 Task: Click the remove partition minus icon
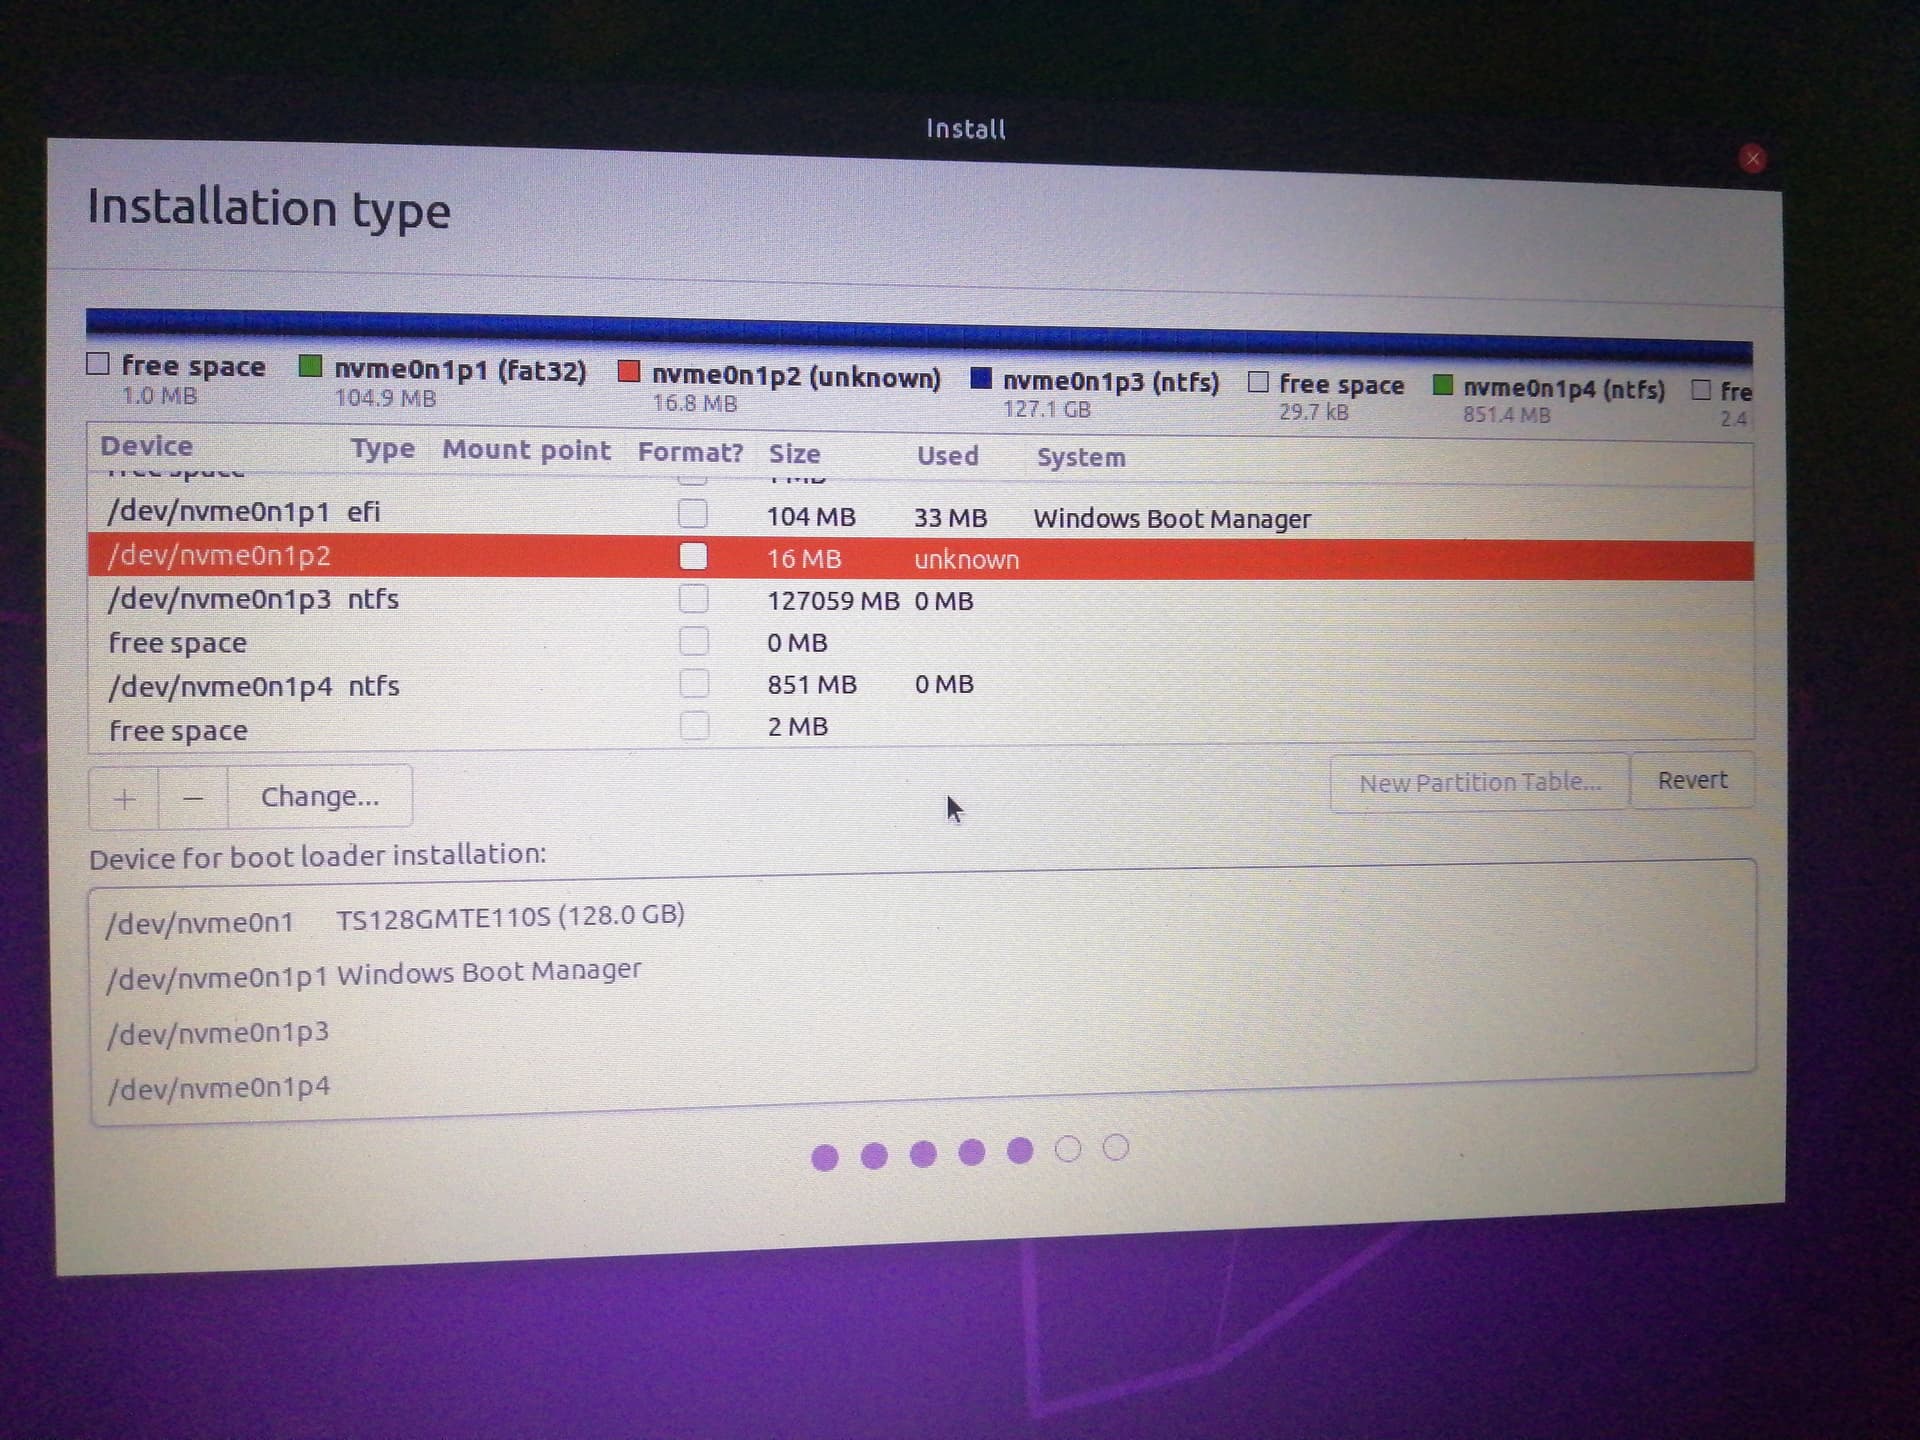[x=192, y=797]
